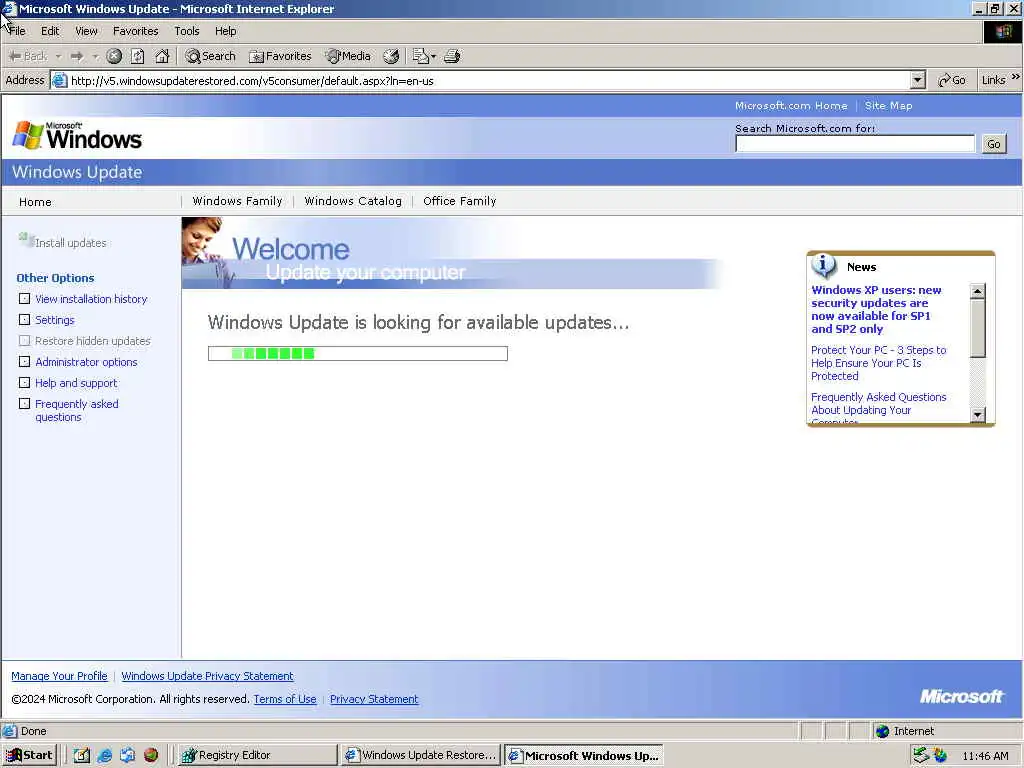The image size is (1024, 768).
Task: Open the Help menu
Action: [x=225, y=31]
